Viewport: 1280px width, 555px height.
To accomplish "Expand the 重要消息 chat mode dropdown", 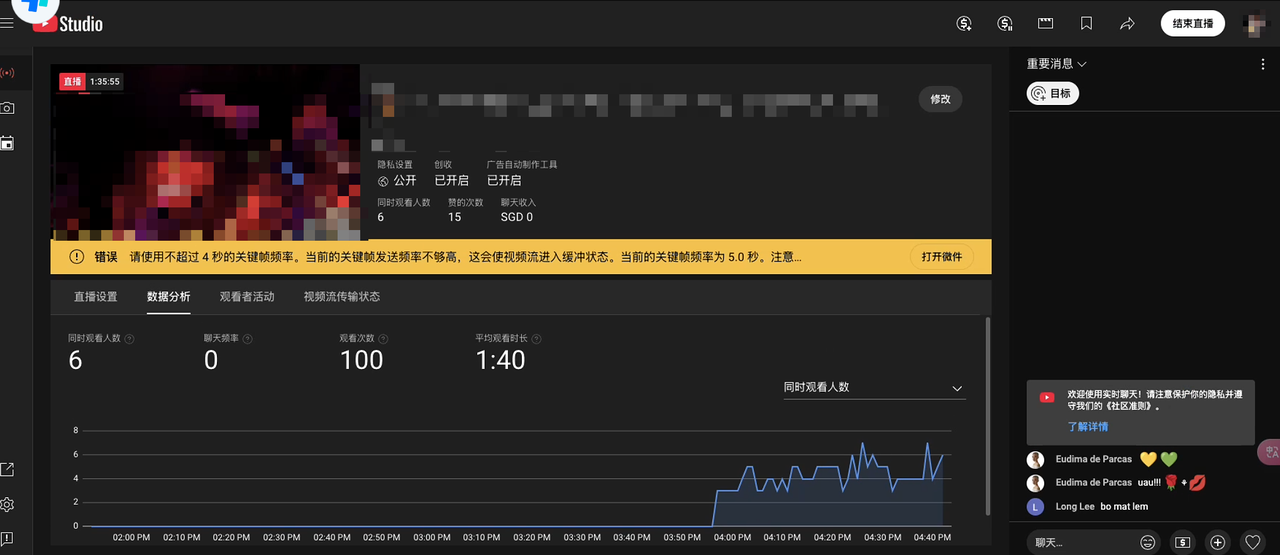I will pos(1057,64).
